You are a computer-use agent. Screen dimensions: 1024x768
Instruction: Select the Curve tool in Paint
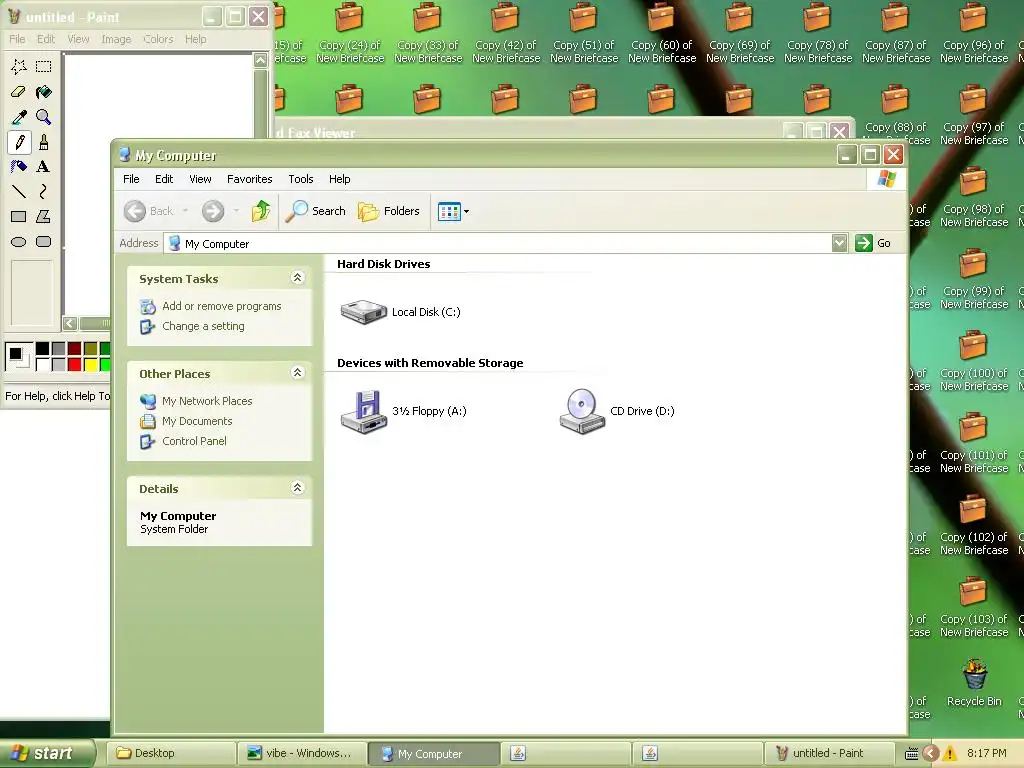[x=44, y=191]
